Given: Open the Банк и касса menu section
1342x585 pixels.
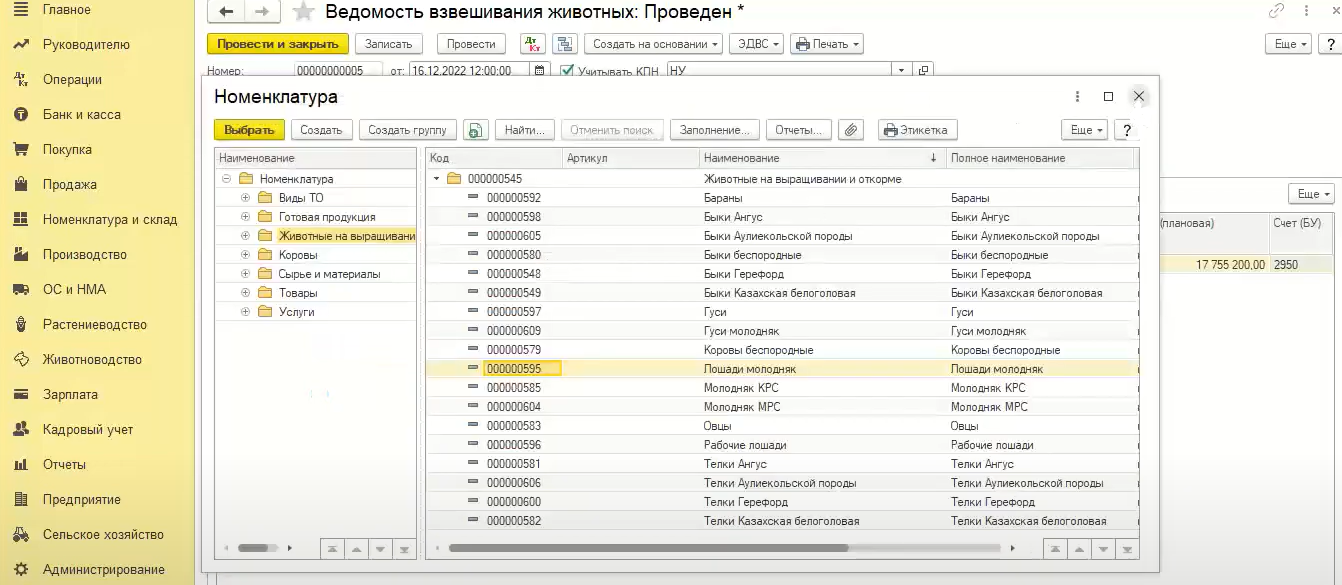Looking at the screenshot, I should tap(81, 114).
